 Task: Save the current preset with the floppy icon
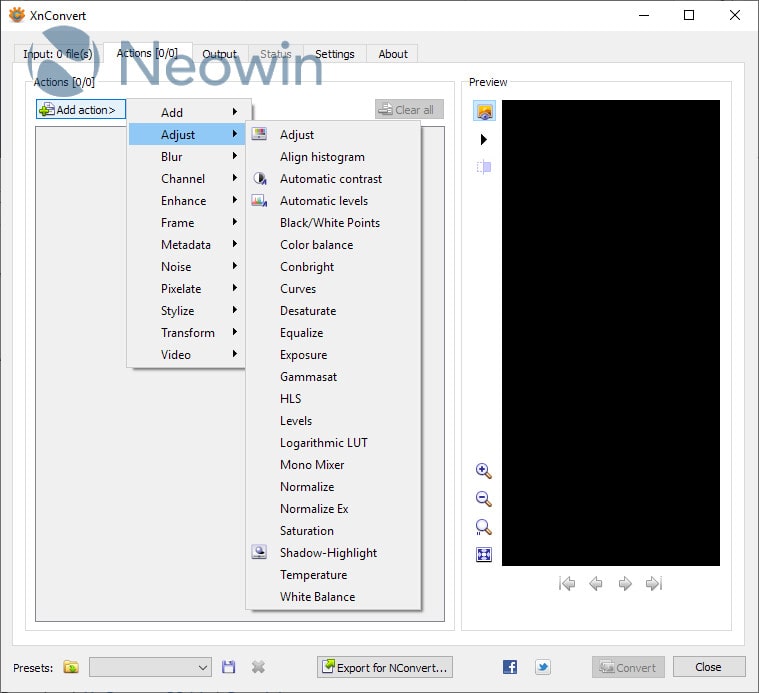(x=228, y=667)
